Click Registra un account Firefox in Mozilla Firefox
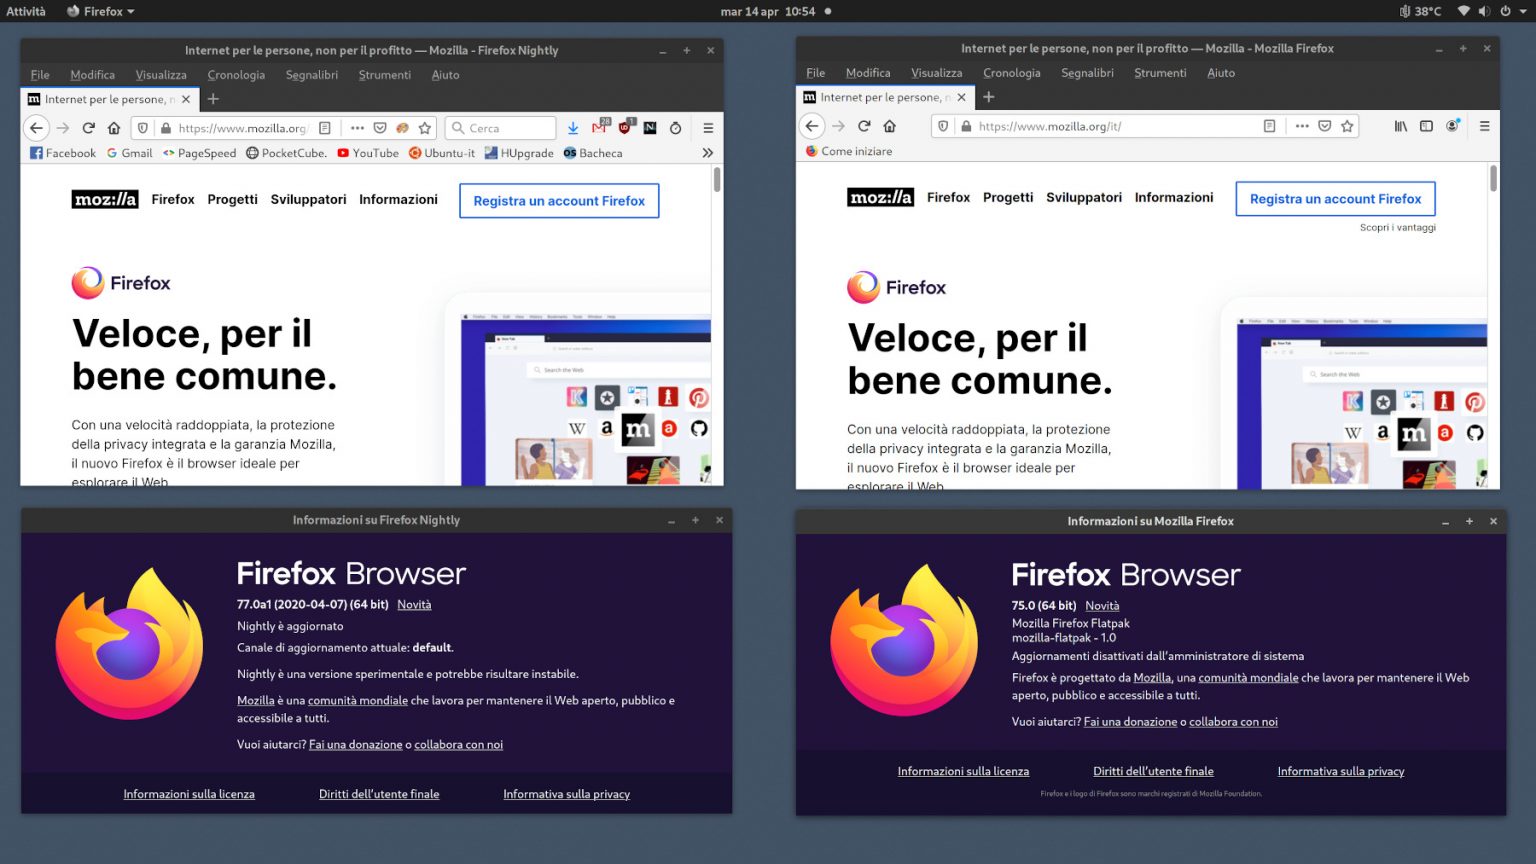This screenshot has height=864, width=1536. pos(1335,199)
